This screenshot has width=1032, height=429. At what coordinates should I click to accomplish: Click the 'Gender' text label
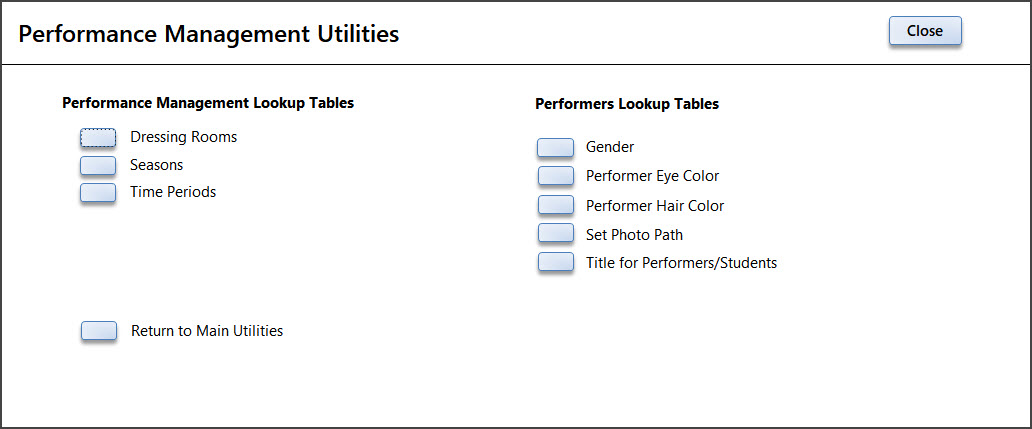[x=610, y=147]
